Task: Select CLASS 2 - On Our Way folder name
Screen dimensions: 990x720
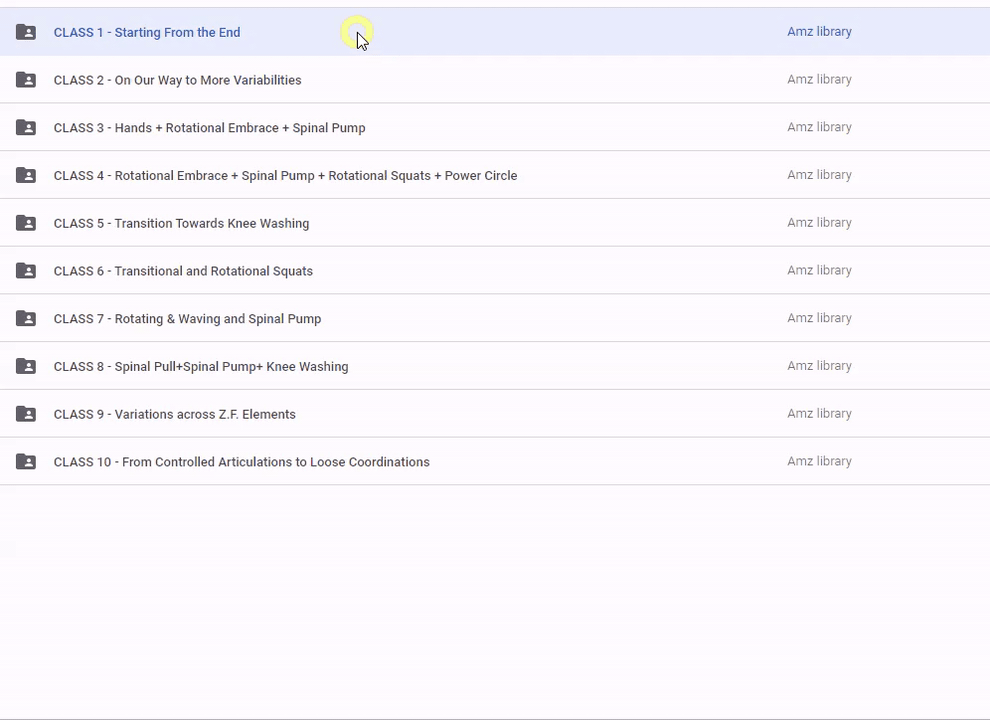Action: tap(177, 80)
